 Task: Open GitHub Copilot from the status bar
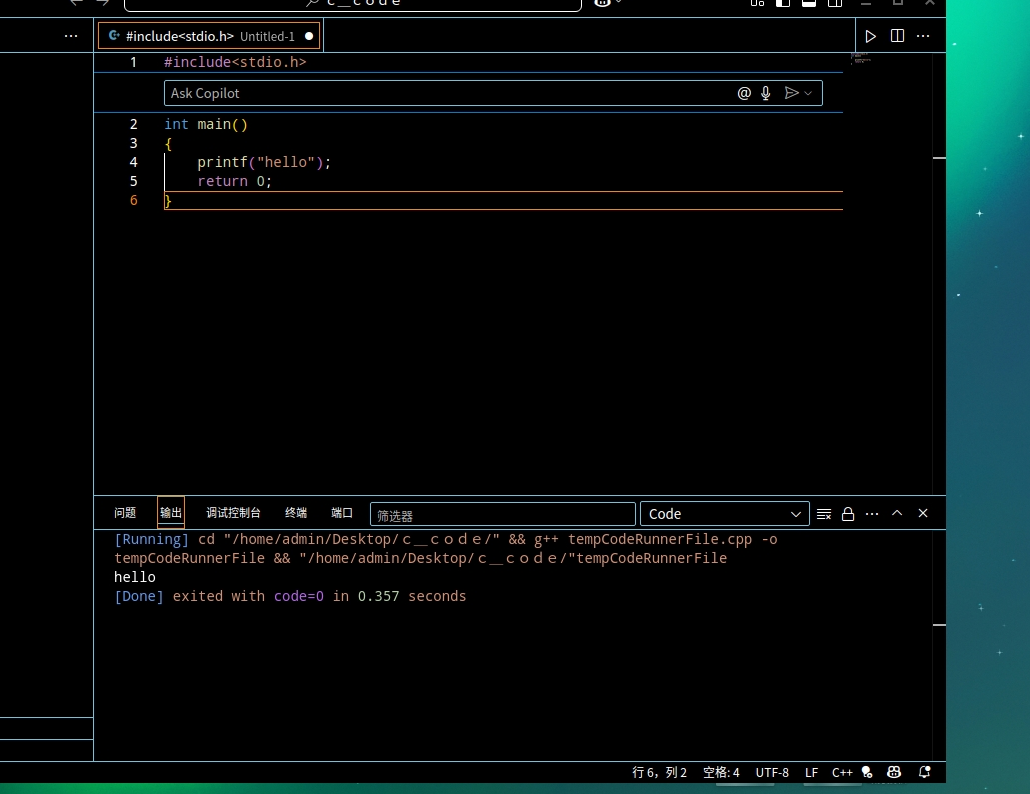coord(893,772)
